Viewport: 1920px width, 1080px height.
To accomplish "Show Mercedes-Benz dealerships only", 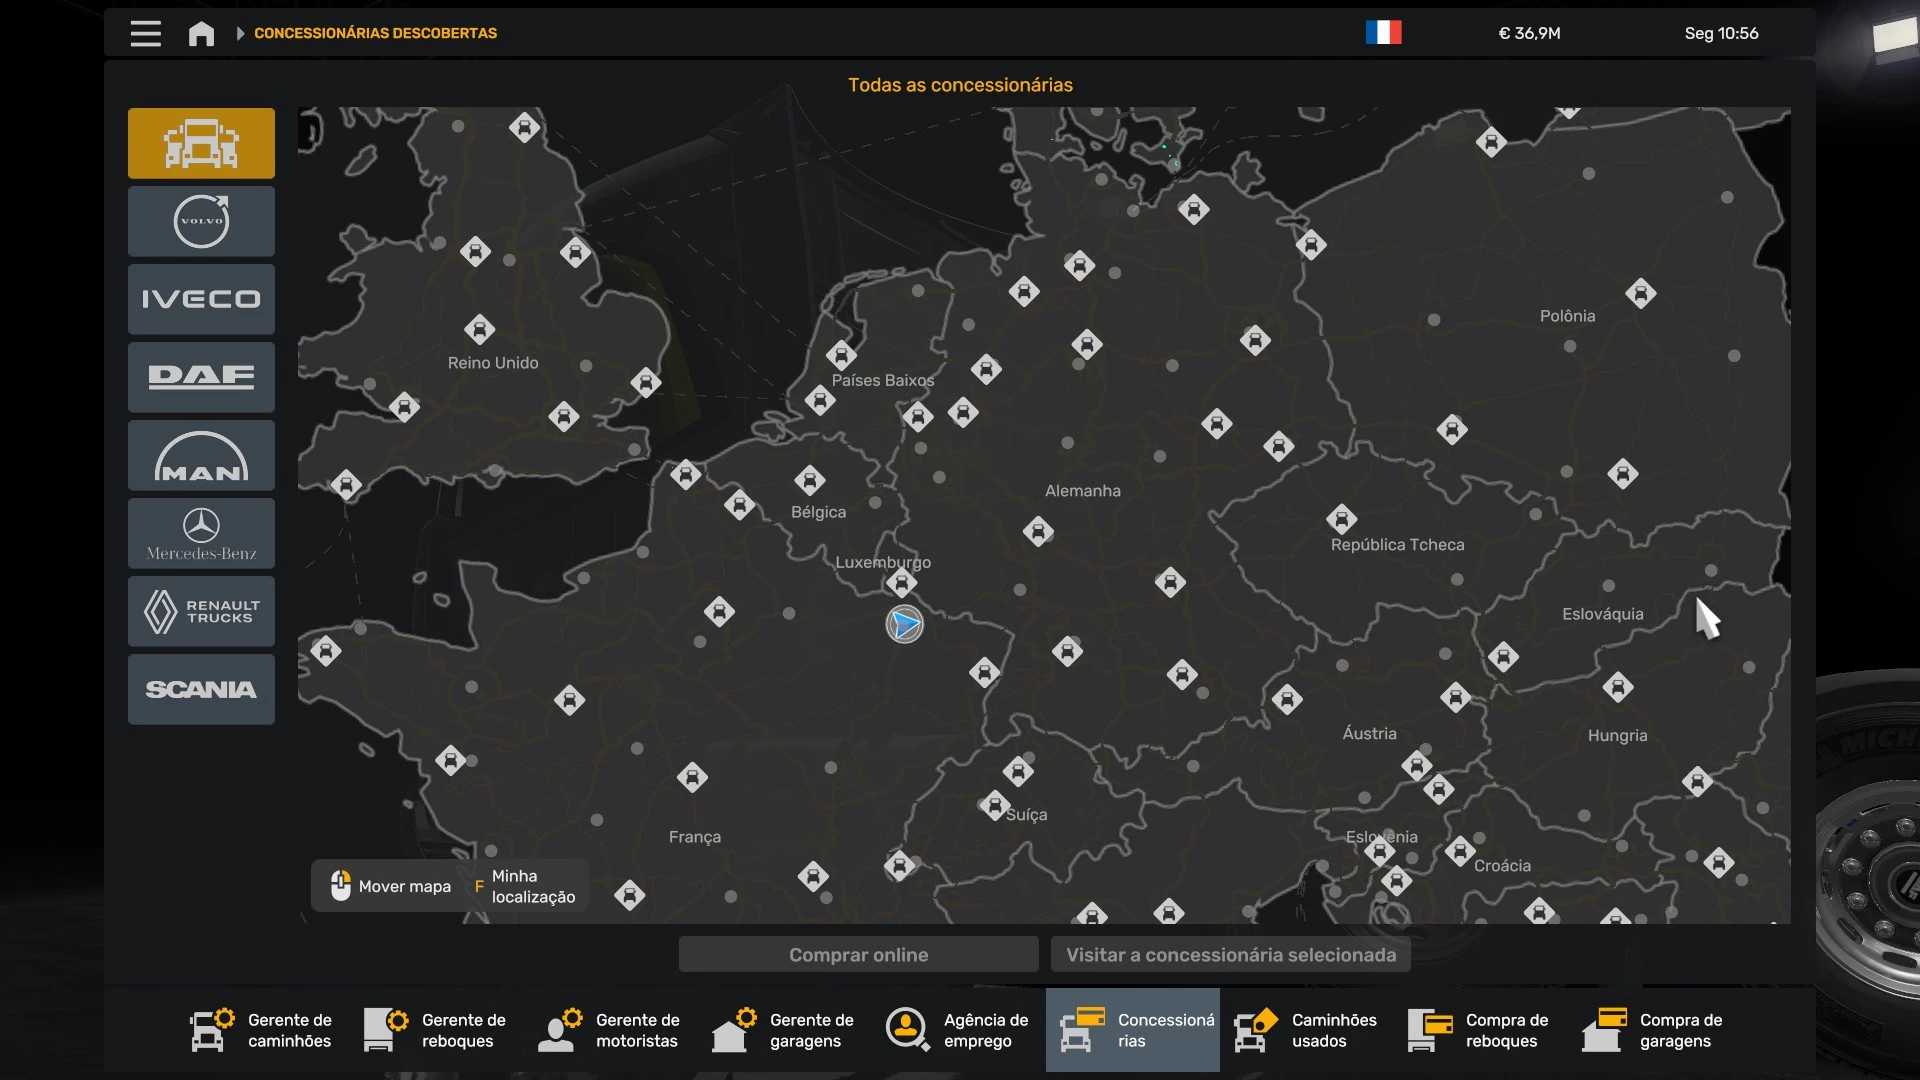I will pos(201,533).
